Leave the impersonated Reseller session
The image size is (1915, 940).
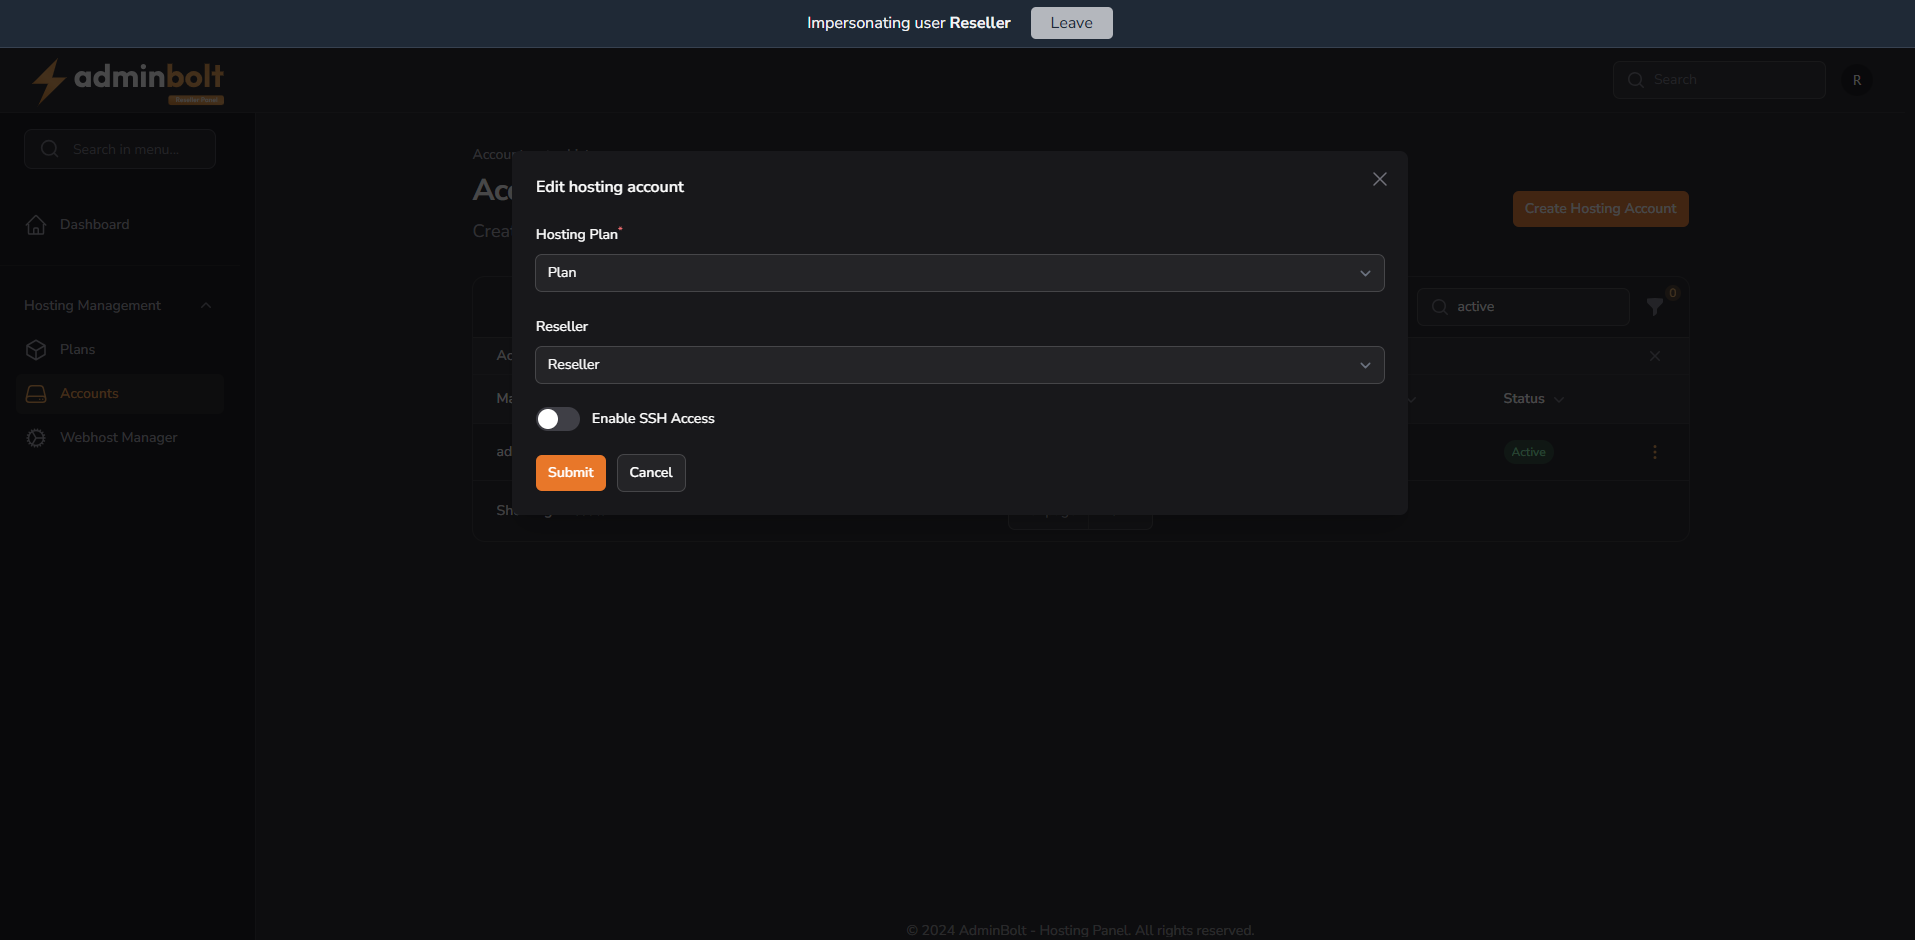click(x=1070, y=23)
